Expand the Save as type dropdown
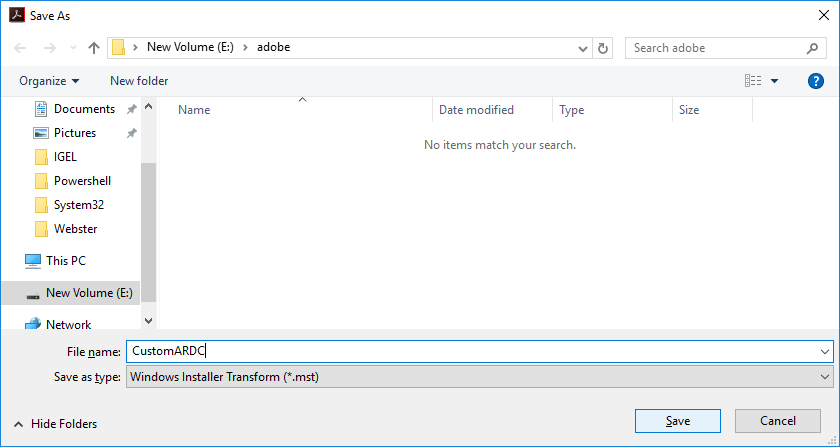The width and height of the screenshot is (840, 447). [824, 377]
